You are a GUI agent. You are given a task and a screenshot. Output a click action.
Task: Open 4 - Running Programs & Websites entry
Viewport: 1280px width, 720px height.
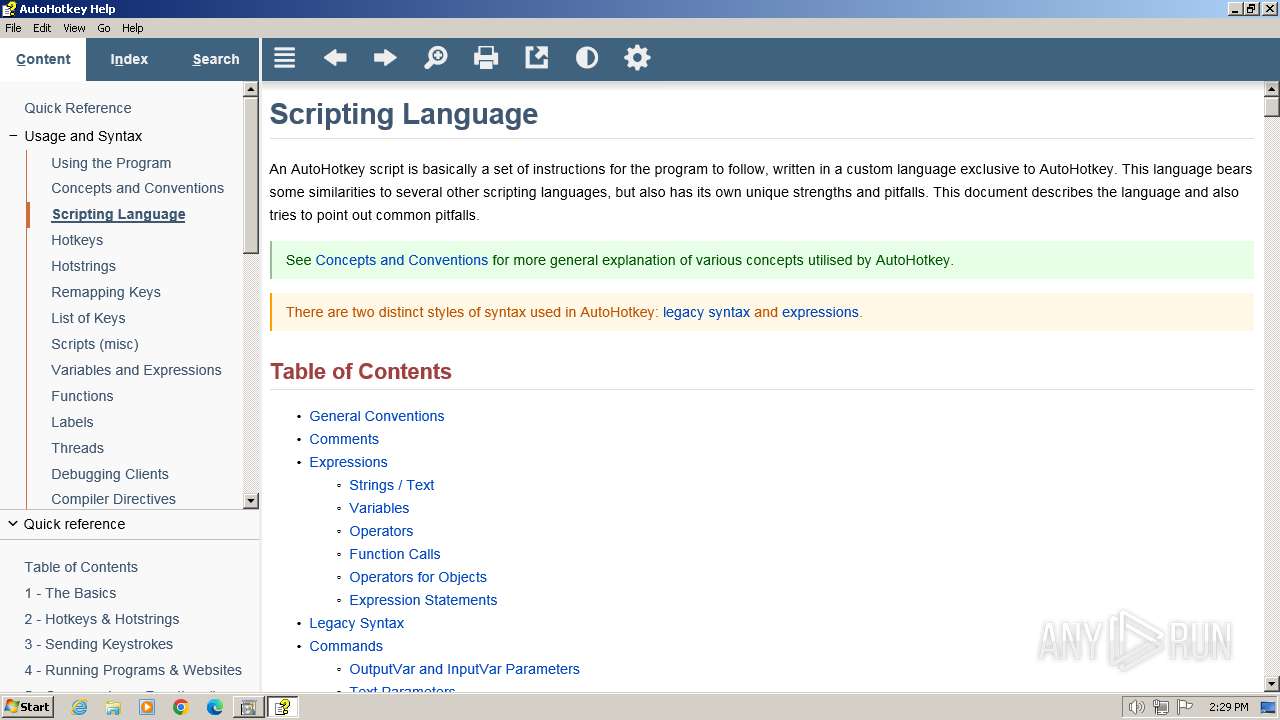click(133, 670)
